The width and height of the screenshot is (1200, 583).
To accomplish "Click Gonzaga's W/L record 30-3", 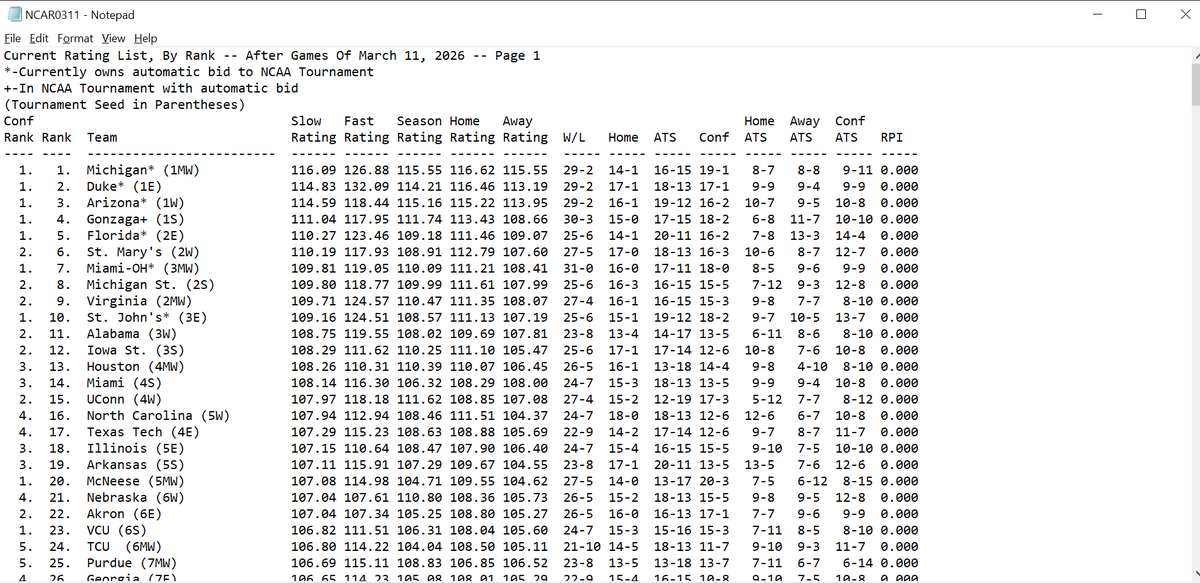I will pos(578,219).
